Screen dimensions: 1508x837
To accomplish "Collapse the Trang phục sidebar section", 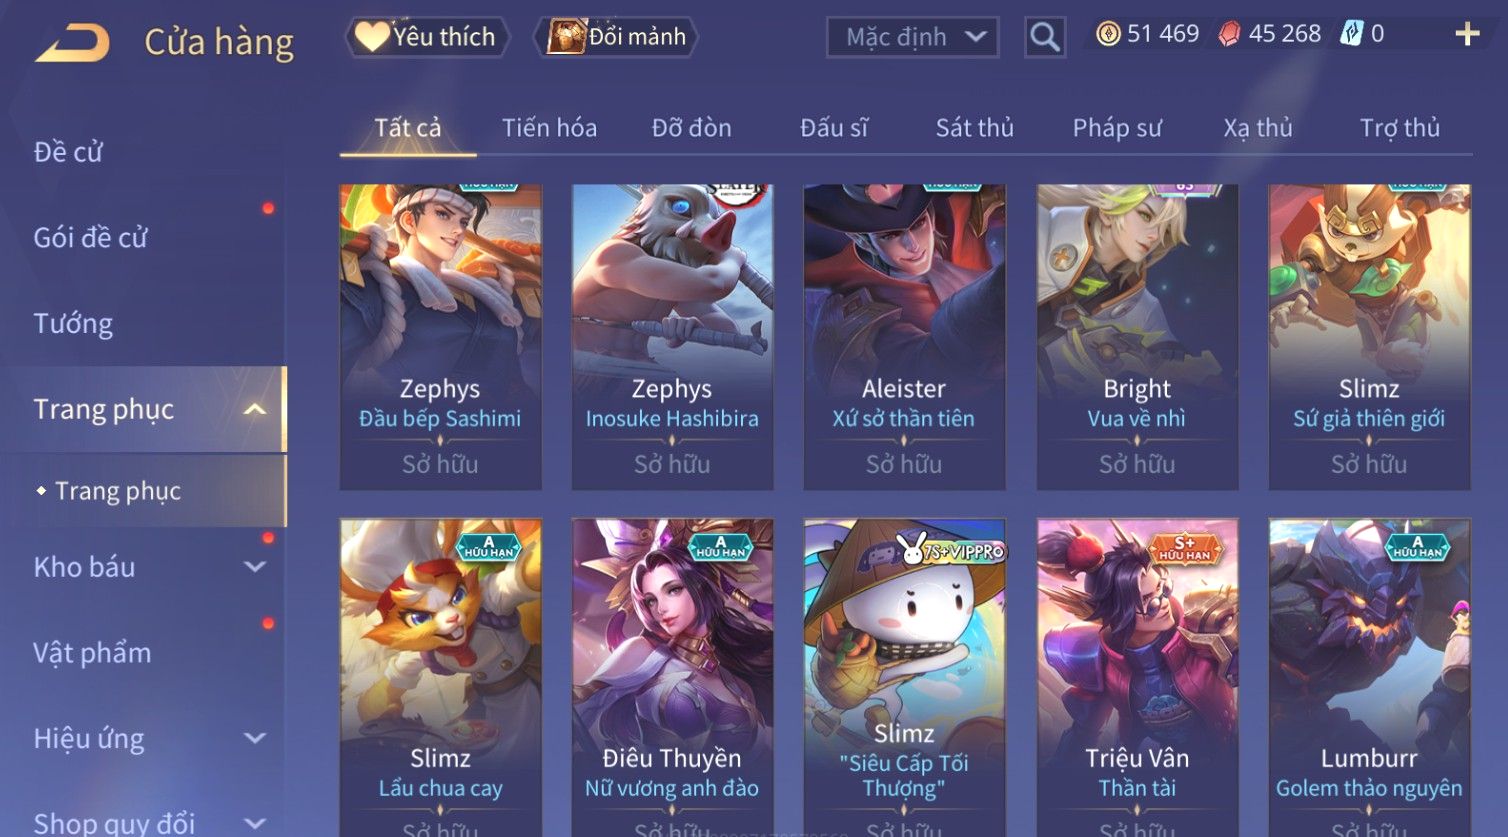I will pyautogui.click(x=255, y=409).
